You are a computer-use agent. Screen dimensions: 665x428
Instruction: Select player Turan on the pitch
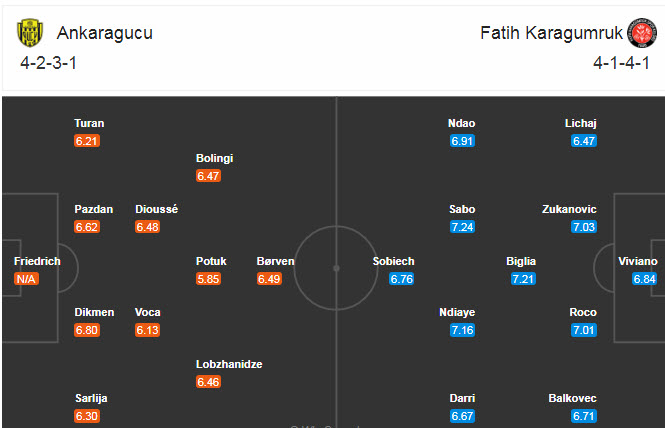(89, 124)
